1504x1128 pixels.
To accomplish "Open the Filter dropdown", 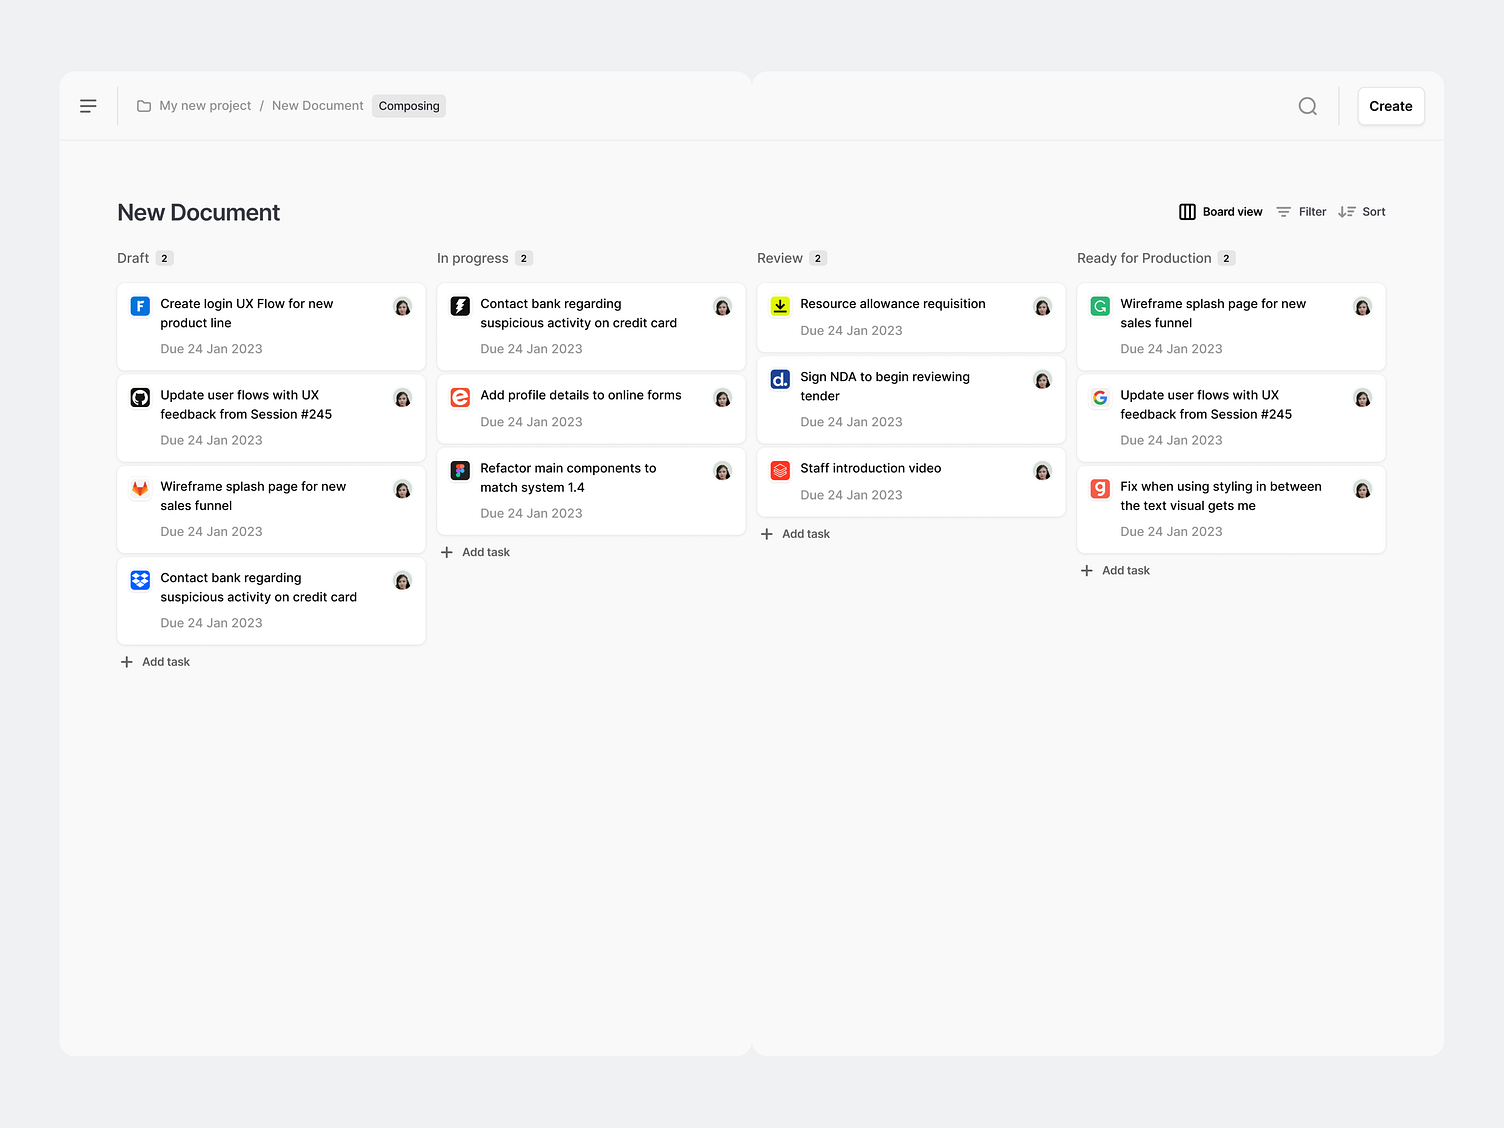I will [x=1300, y=211].
